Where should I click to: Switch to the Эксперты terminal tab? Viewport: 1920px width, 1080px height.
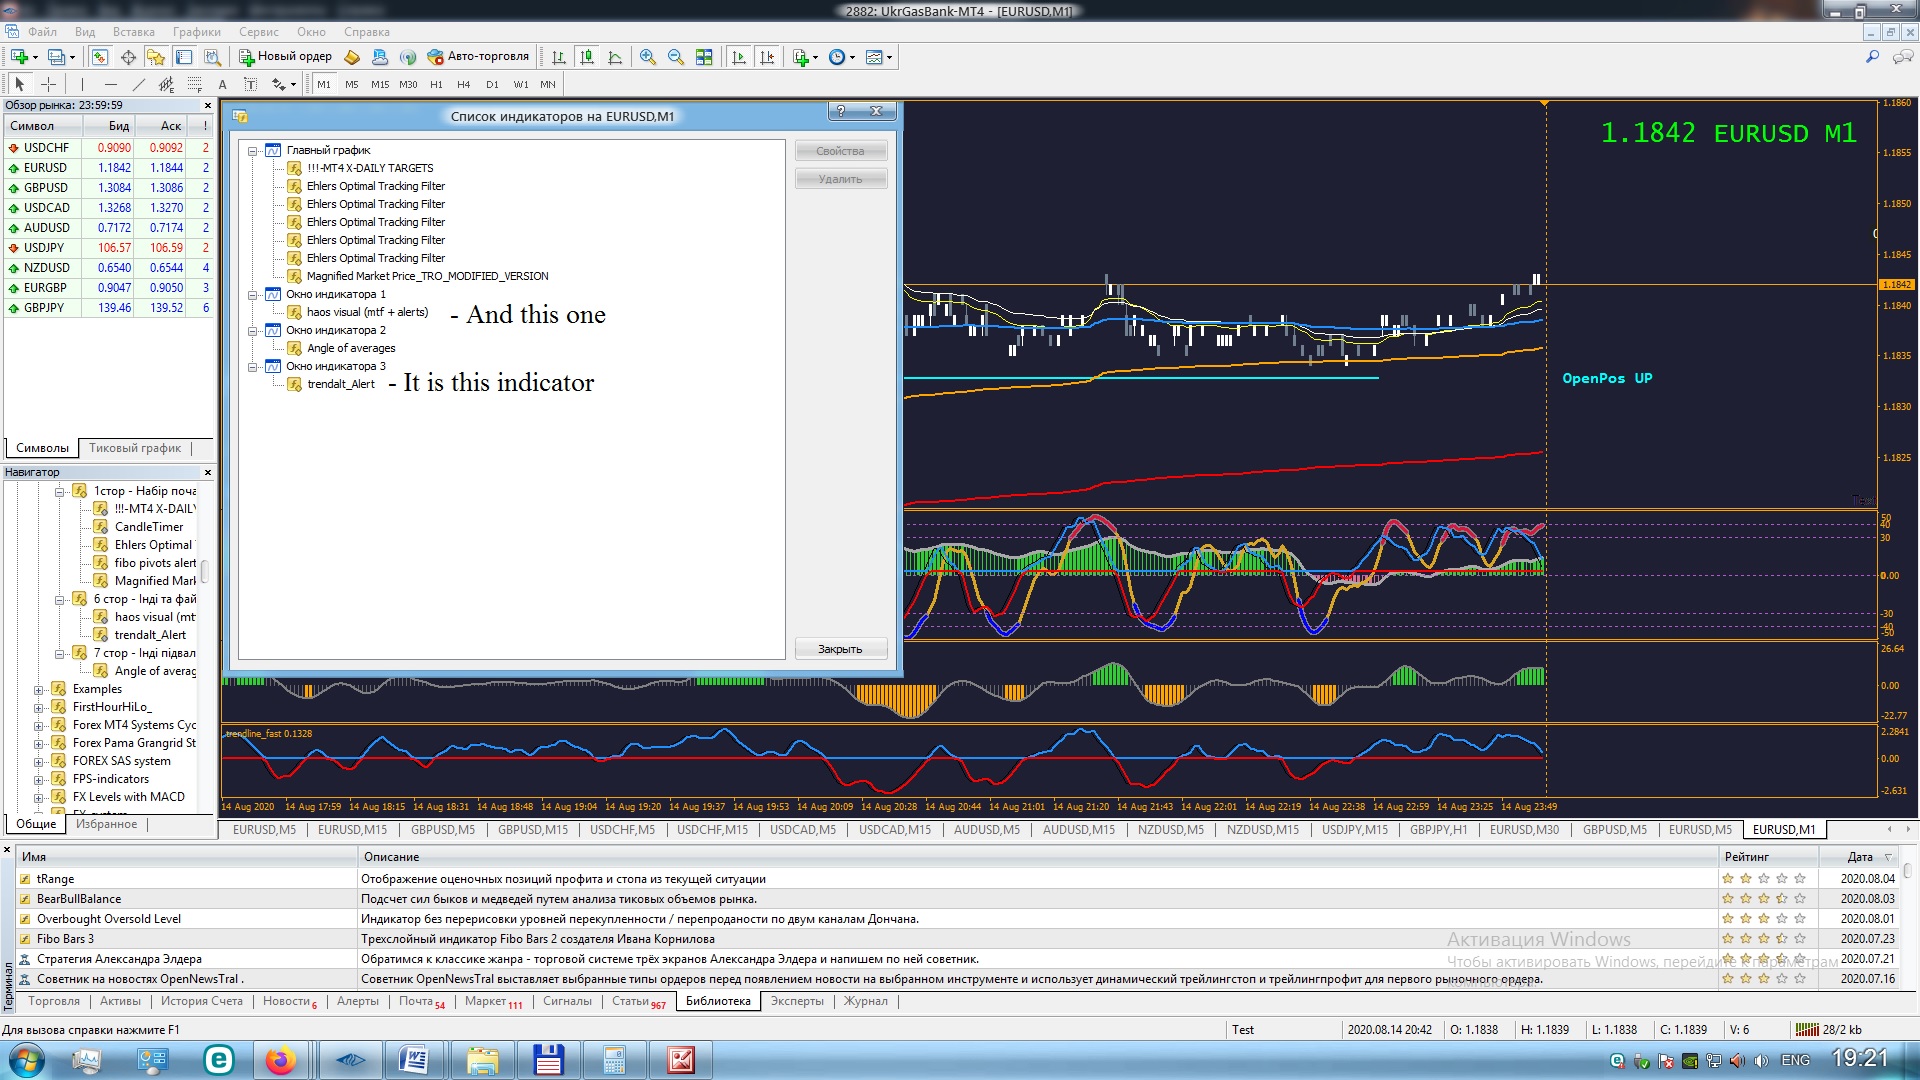click(797, 1001)
